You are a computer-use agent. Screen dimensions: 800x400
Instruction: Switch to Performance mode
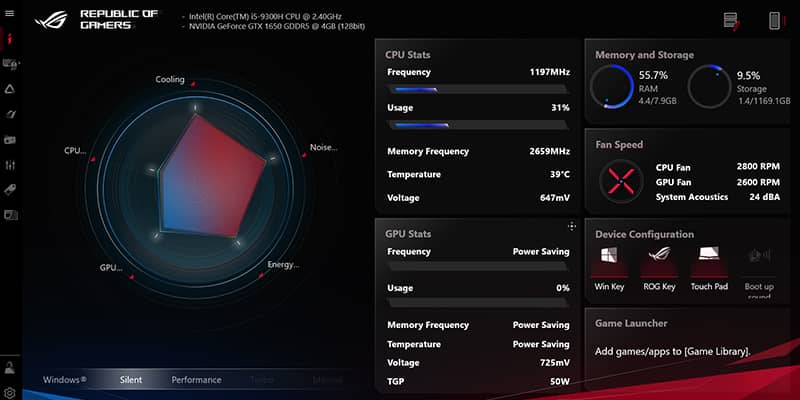[x=197, y=380]
